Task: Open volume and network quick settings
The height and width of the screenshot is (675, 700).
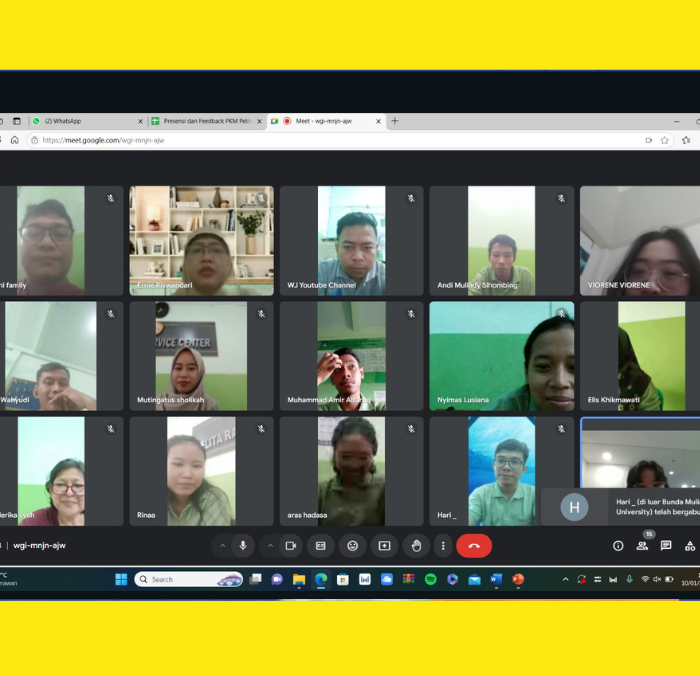Action: pyautogui.click(x=657, y=579)
